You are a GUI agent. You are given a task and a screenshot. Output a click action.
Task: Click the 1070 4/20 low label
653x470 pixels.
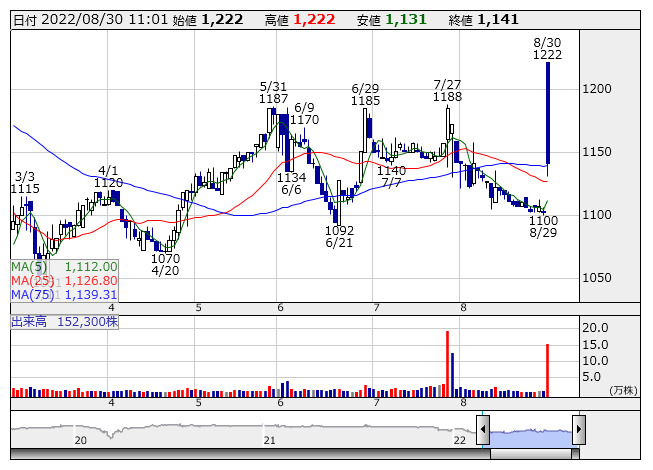[x=165, y=264]
